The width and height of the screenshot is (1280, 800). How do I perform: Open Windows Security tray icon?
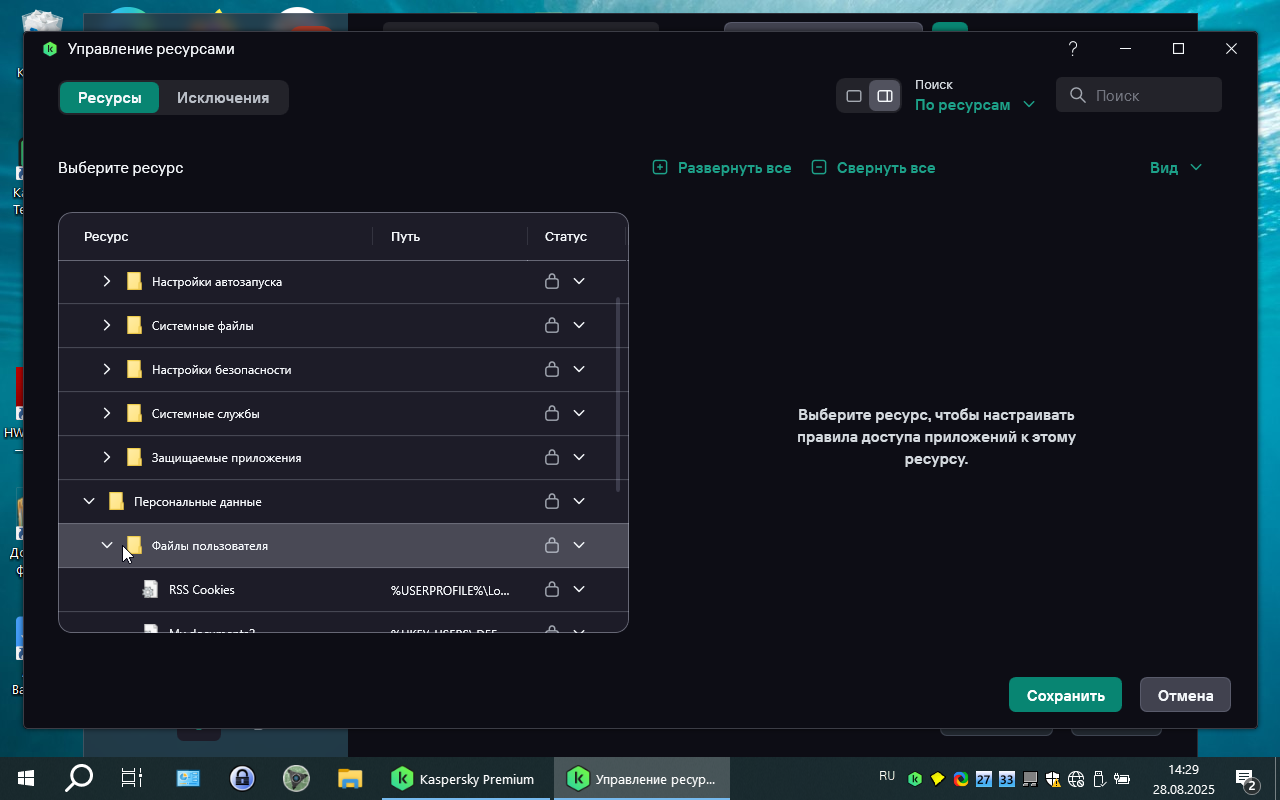(x=1053, y=779)
